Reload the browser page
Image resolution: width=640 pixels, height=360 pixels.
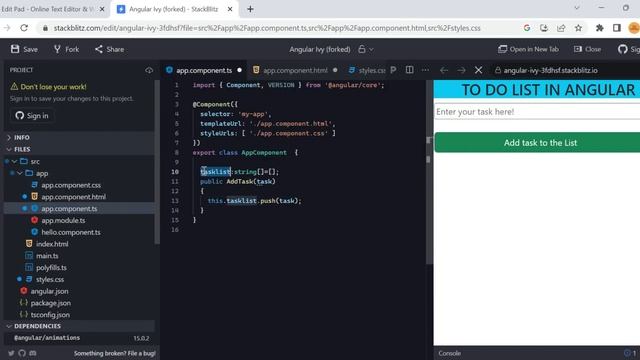pos(24,28)
